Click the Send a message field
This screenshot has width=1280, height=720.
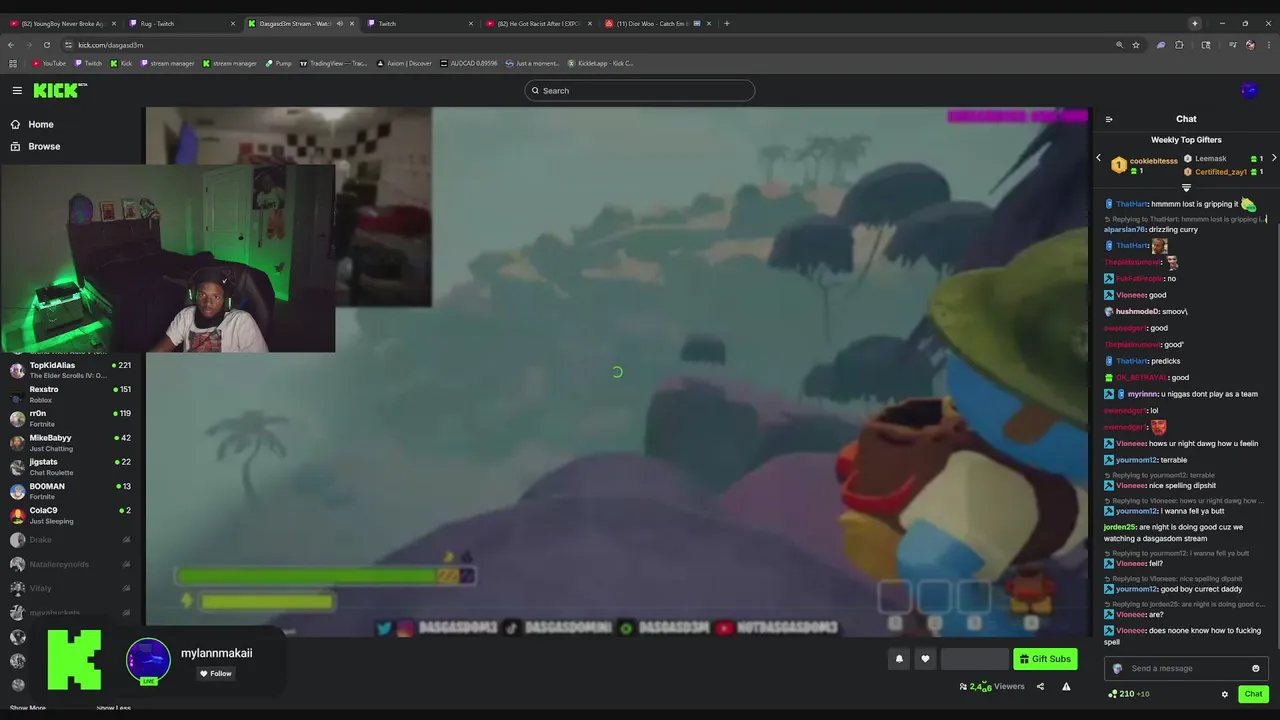(x=1186, y=668)
